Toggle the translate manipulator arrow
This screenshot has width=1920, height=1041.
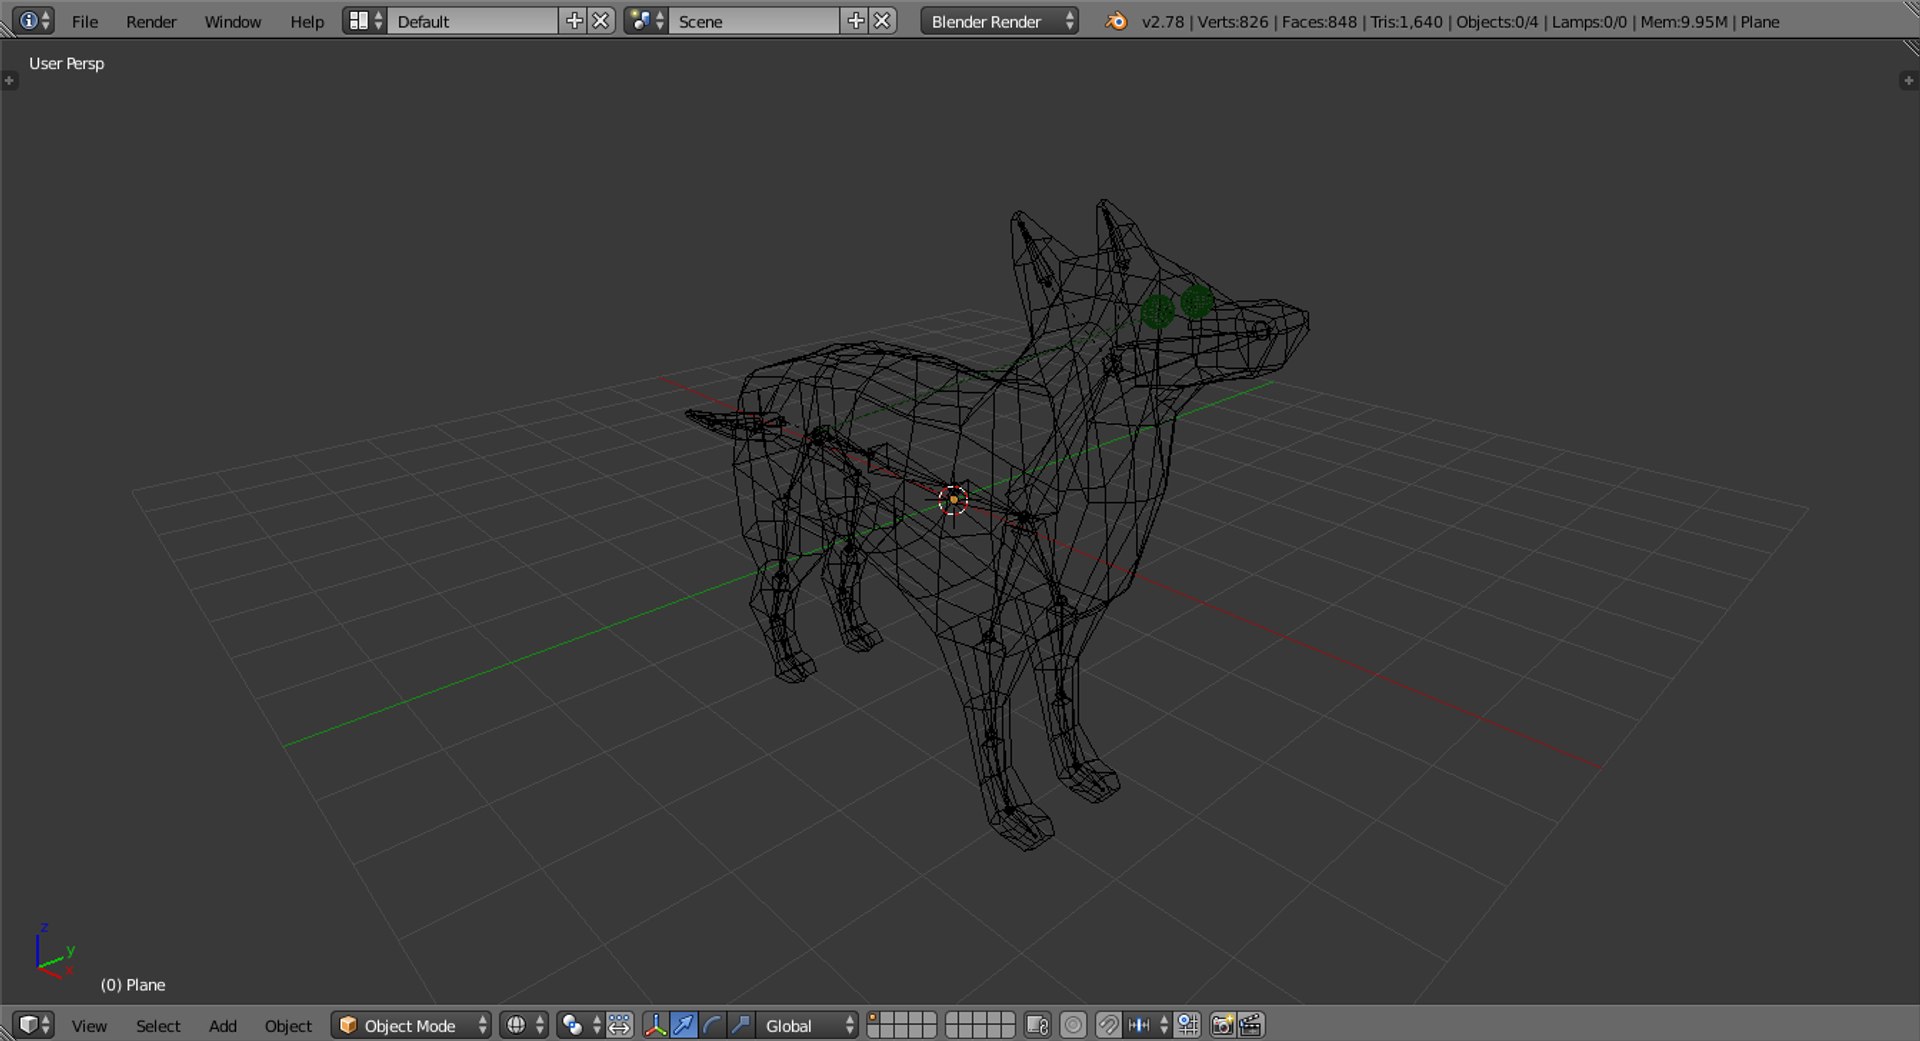coord(684,1025)
